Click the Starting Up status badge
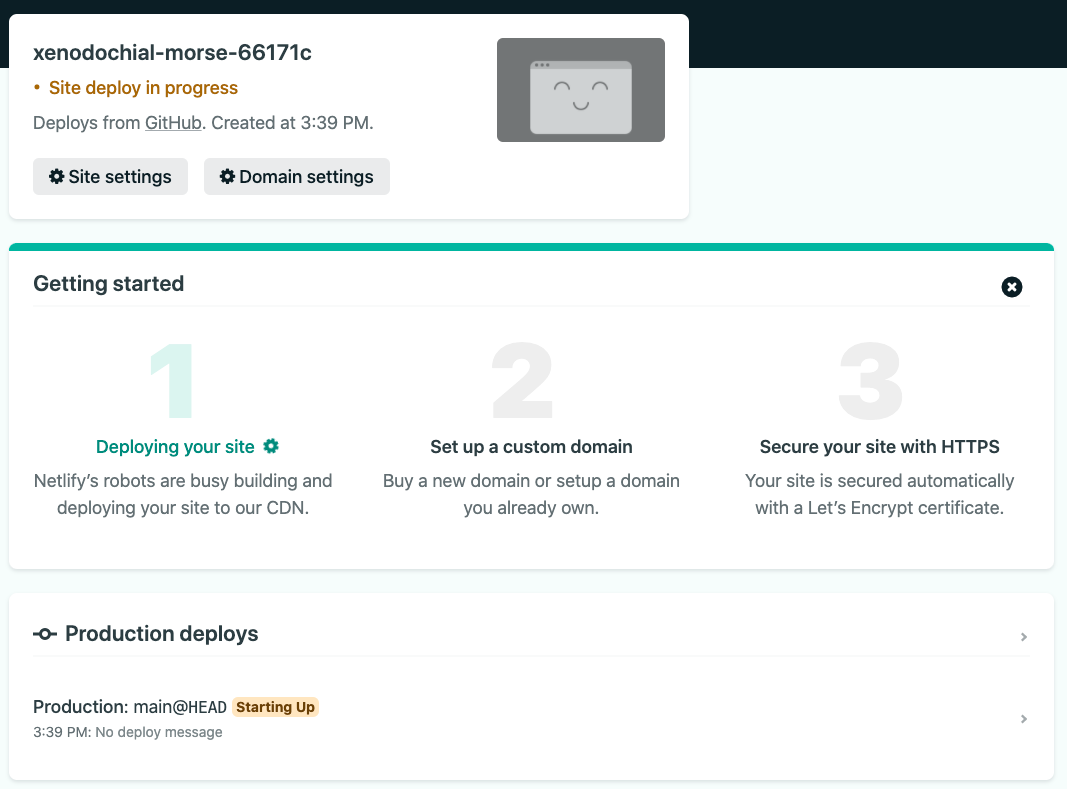Viewport: 1067px width, 789px height. [x=276, y=707]
